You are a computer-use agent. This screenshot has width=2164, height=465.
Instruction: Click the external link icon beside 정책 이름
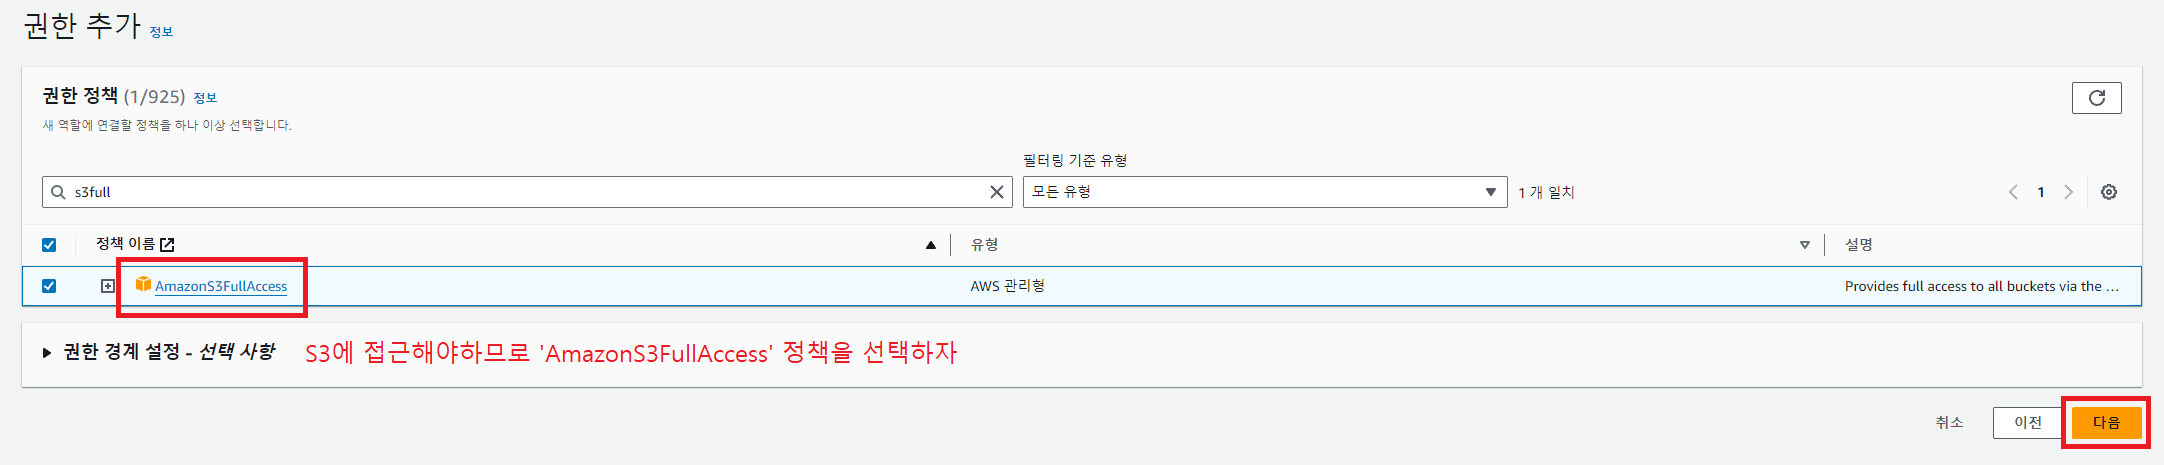[x=167, y=245]
